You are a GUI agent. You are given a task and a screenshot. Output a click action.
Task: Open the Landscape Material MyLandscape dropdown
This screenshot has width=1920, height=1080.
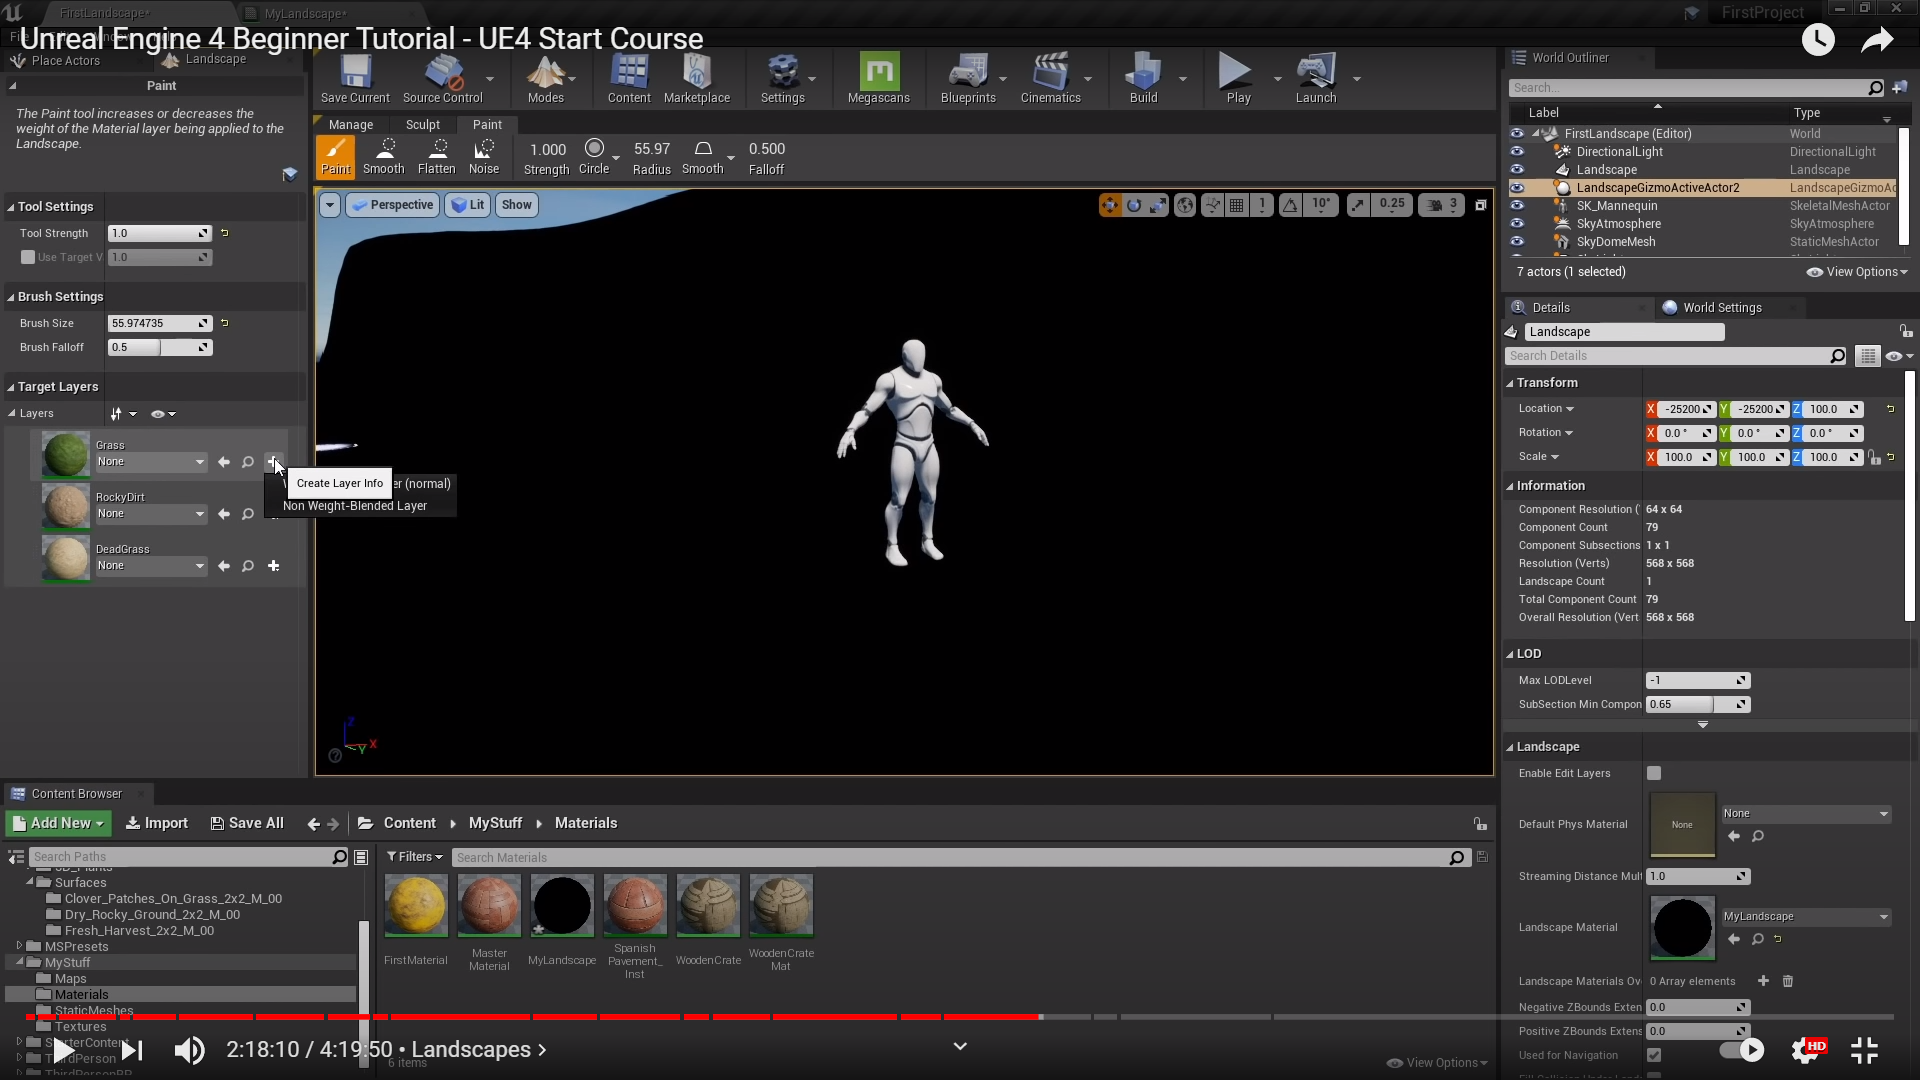tap(1805, 917)
